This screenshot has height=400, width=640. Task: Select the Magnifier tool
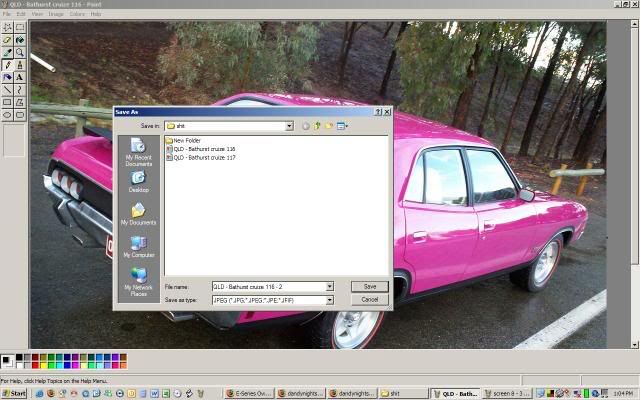click(x=20, y=52)
